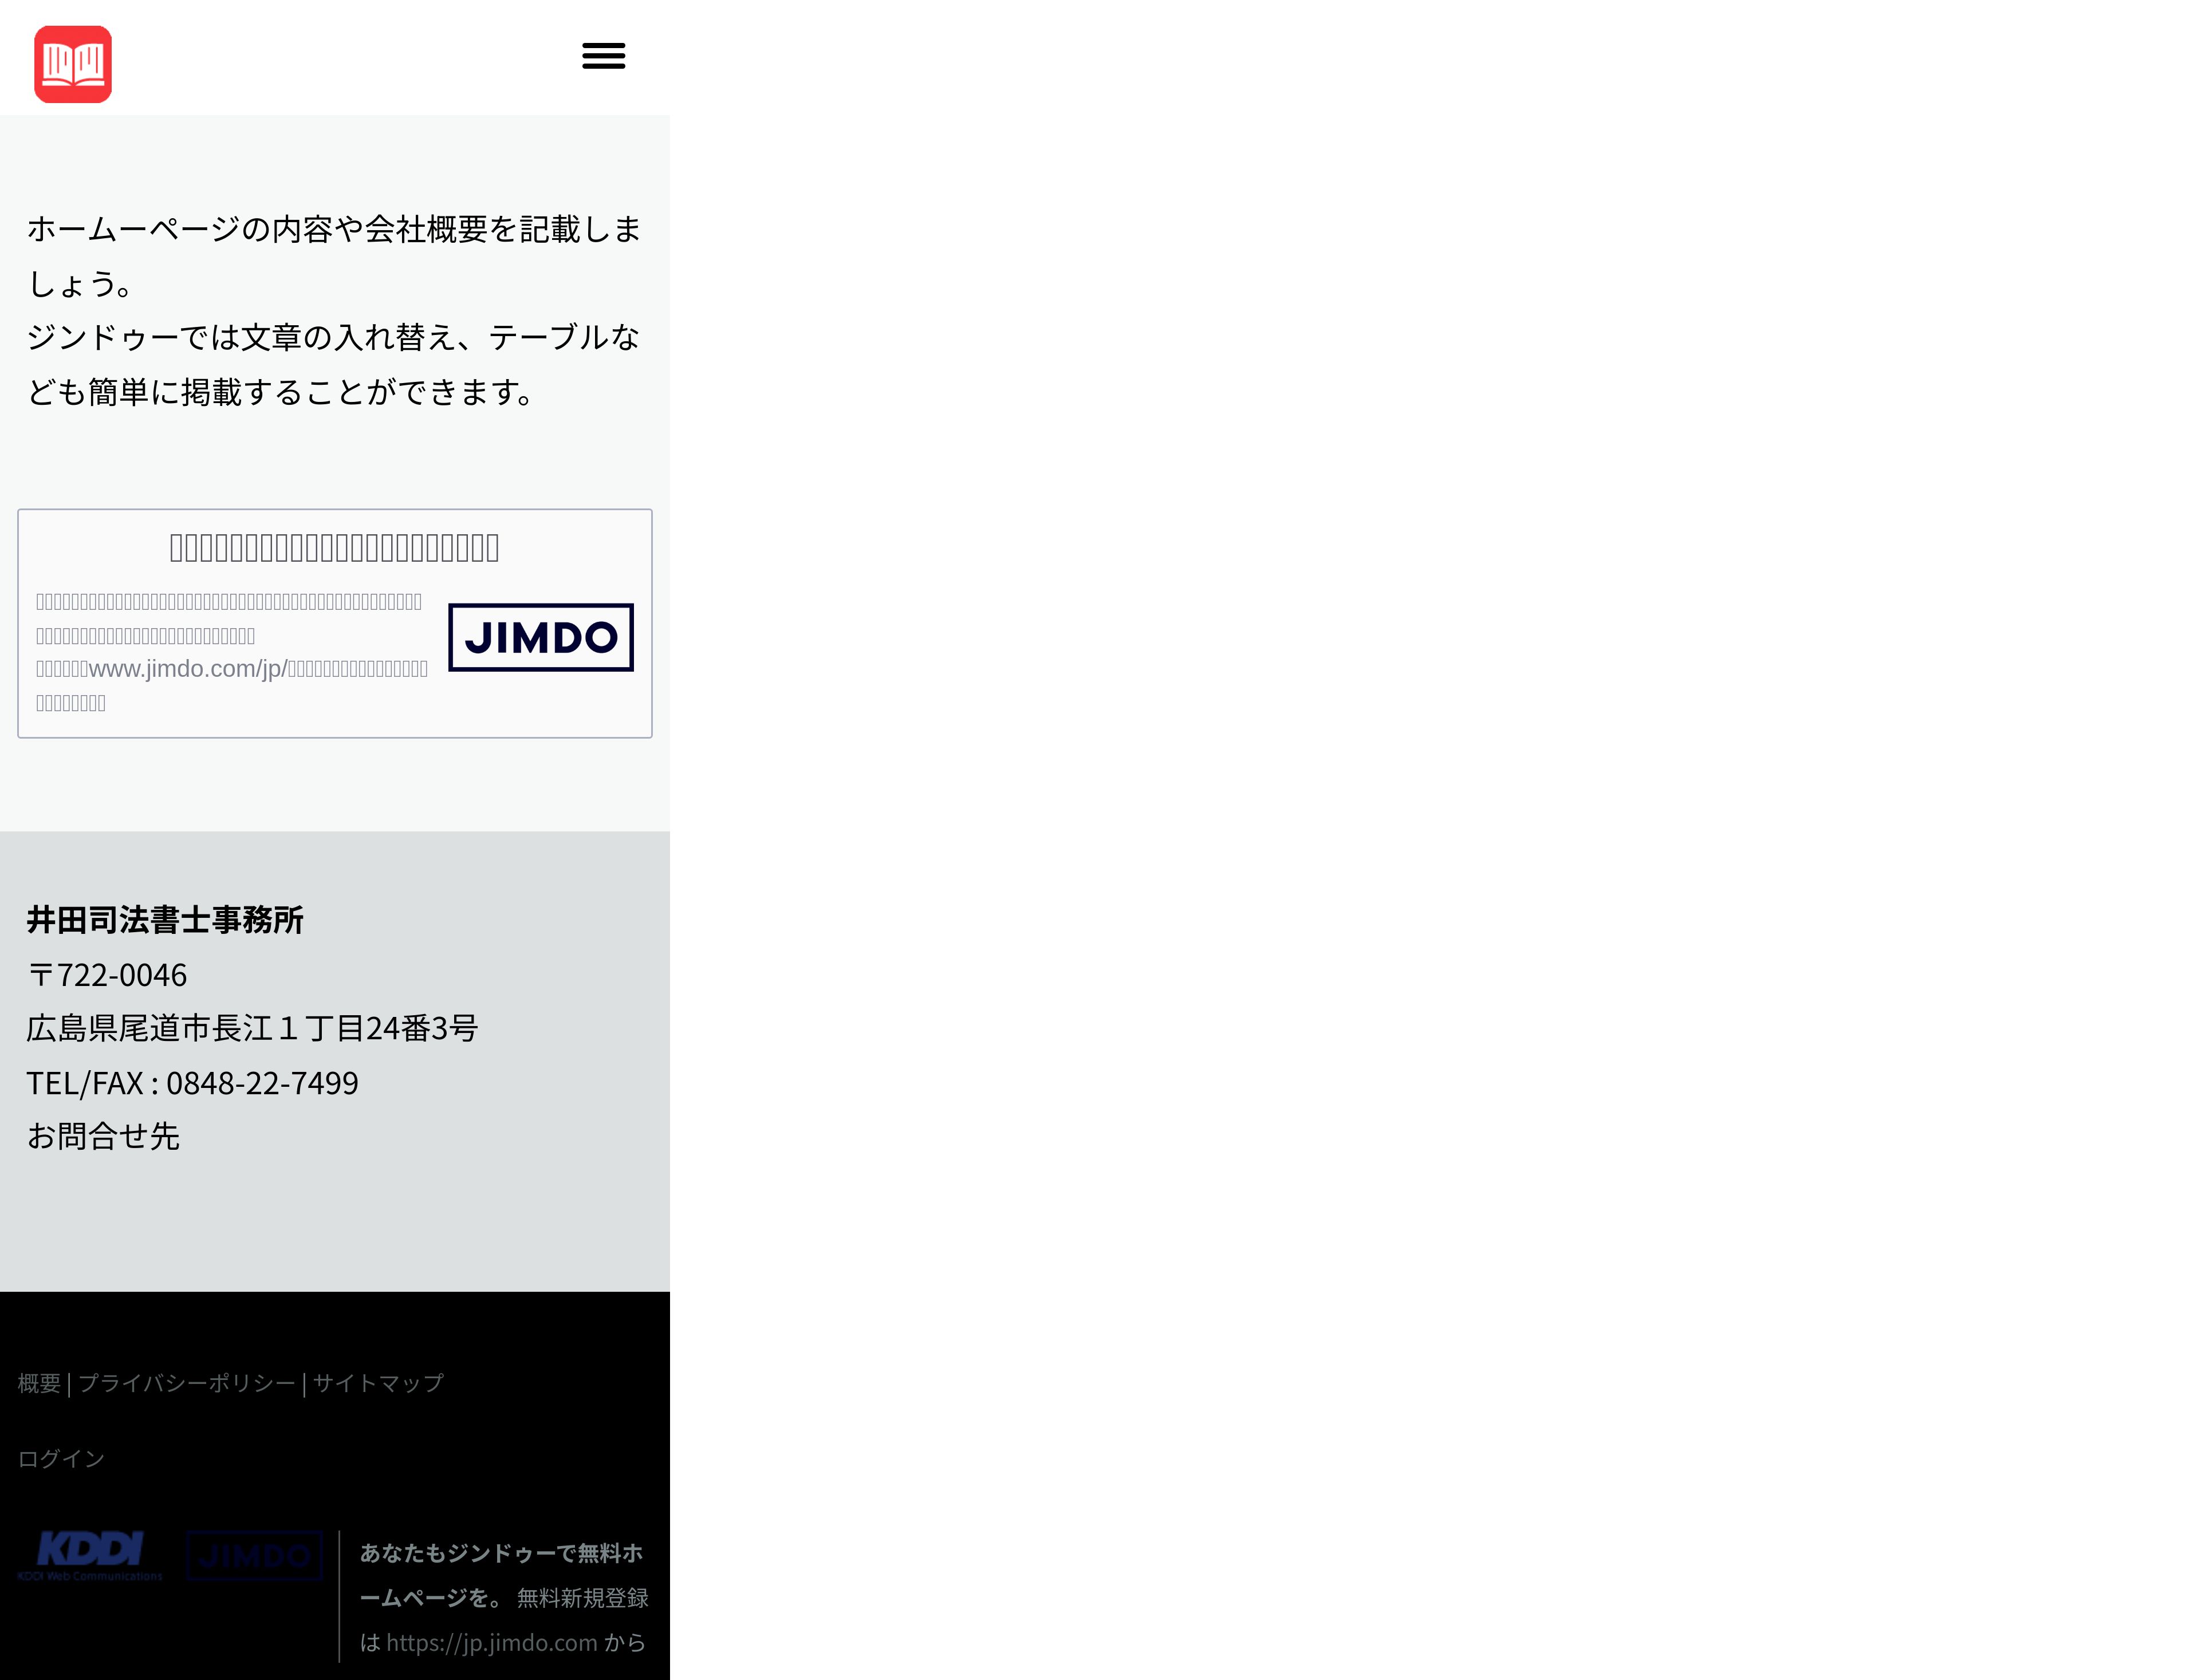Image resolution: width=2206 pixels, height=1680 pixels.
Task: Click the postal code 〒722-0046 text
Action: pyautogui.click(x=107, y=975)
